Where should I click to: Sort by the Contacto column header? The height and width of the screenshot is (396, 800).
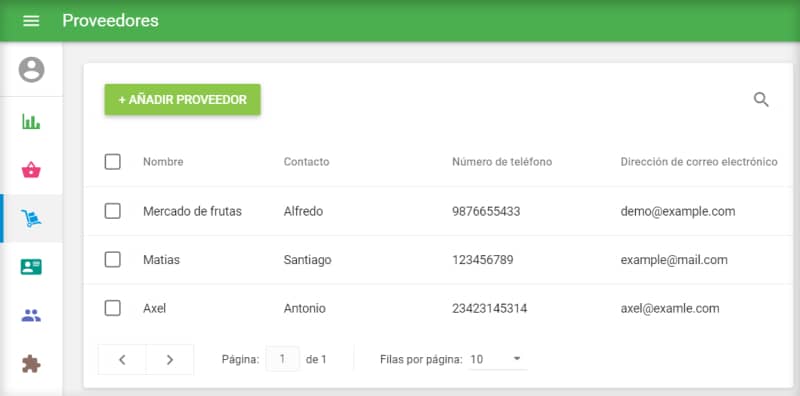pos(307,162)
